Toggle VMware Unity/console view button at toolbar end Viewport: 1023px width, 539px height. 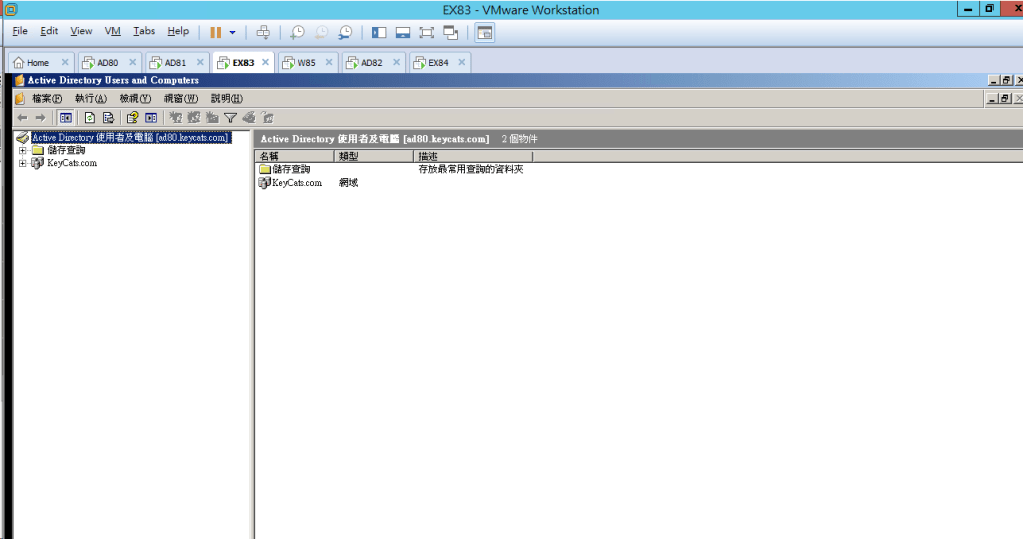[x=484, y=32]
